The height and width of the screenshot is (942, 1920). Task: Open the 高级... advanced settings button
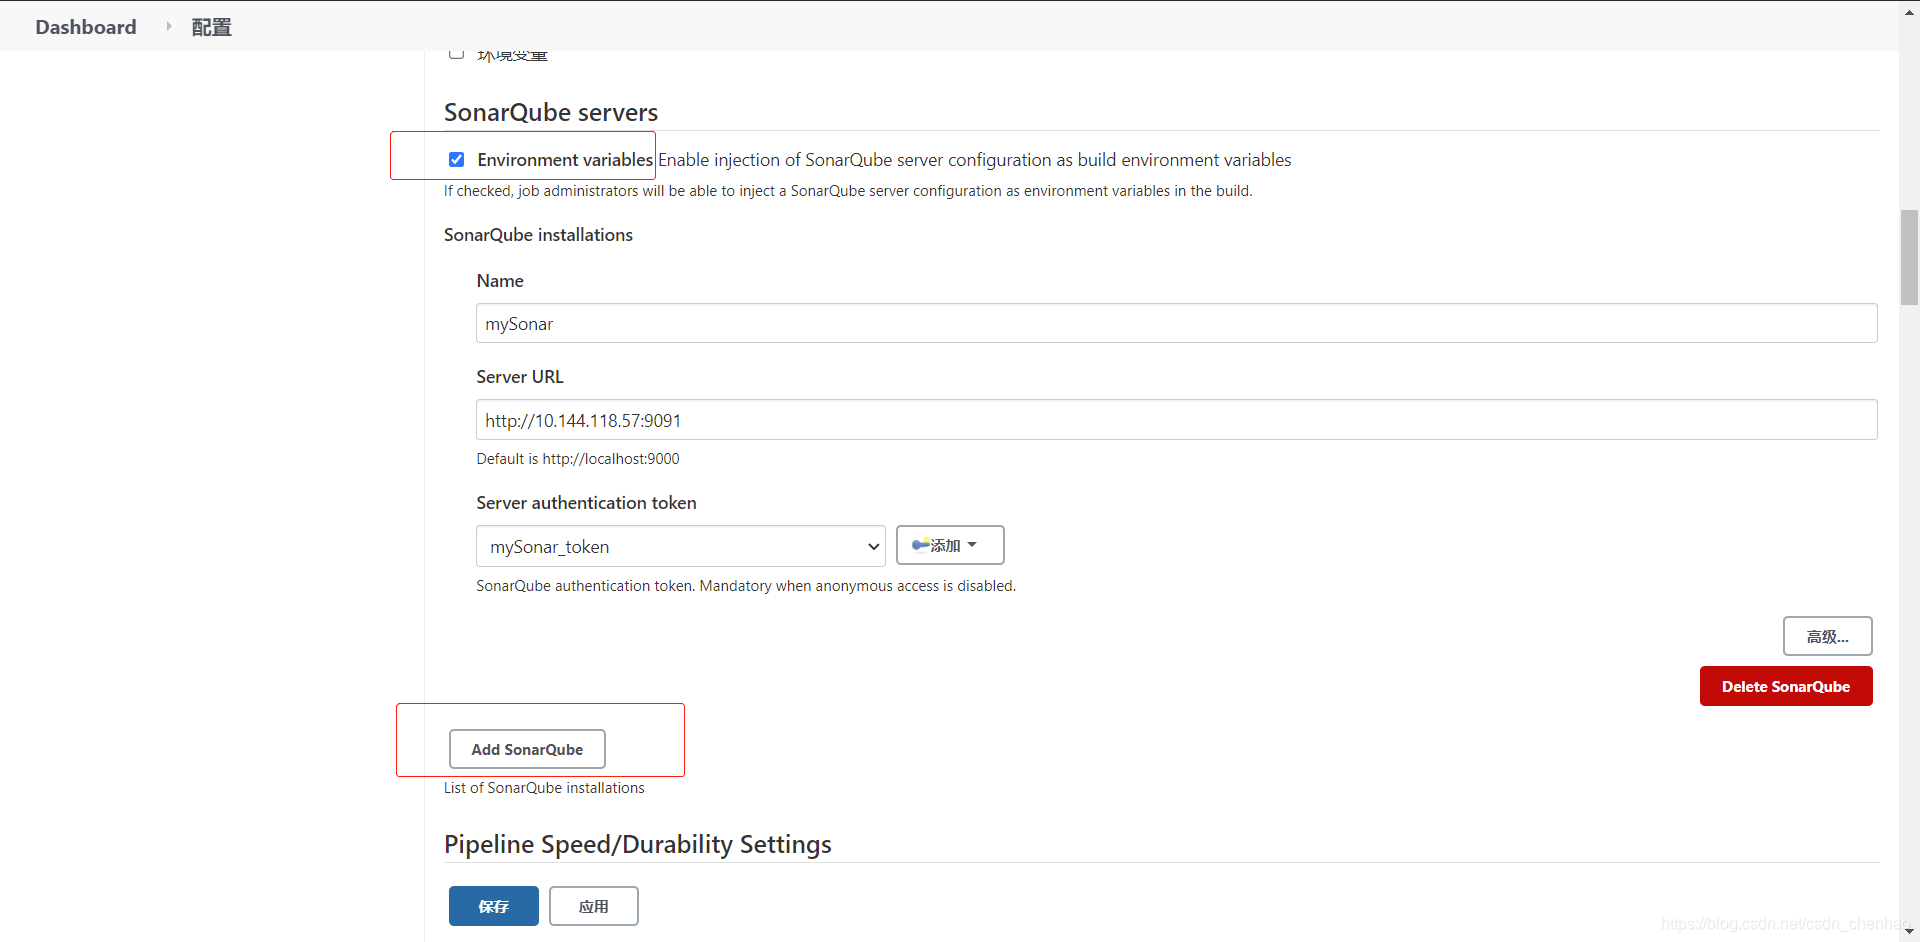(1827, 636)
